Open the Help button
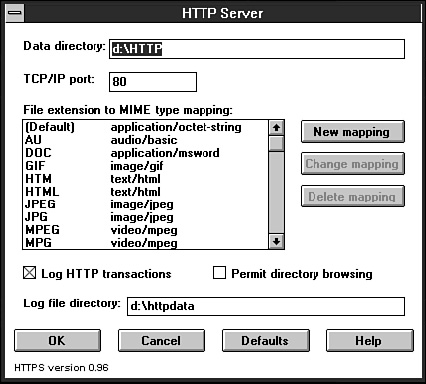Viewport: 426px width, 384px height. [370, 341]
